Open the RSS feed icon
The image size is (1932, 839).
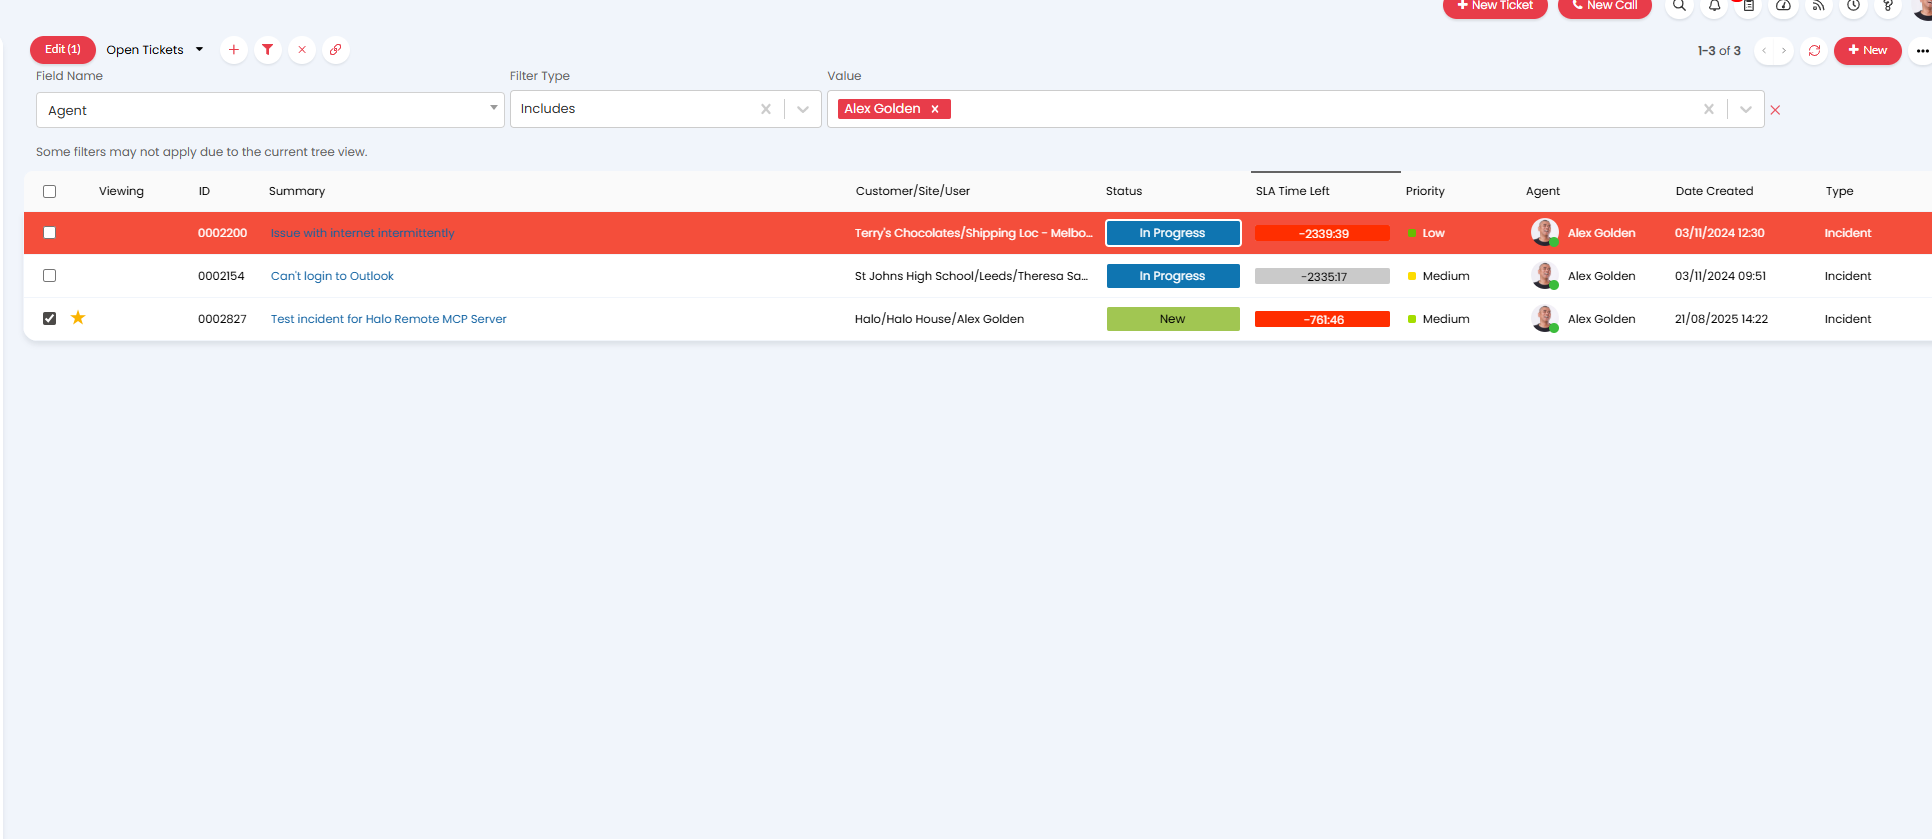[x=1819, y=6]
